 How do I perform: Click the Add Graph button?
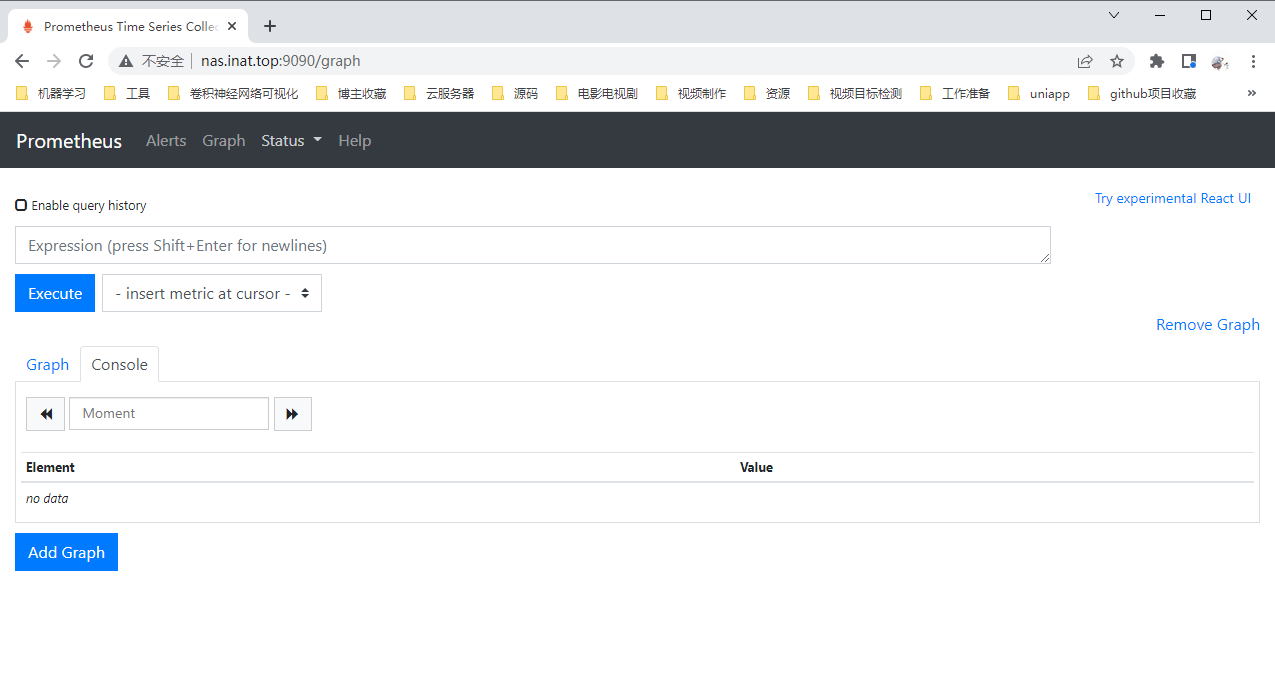66,552
